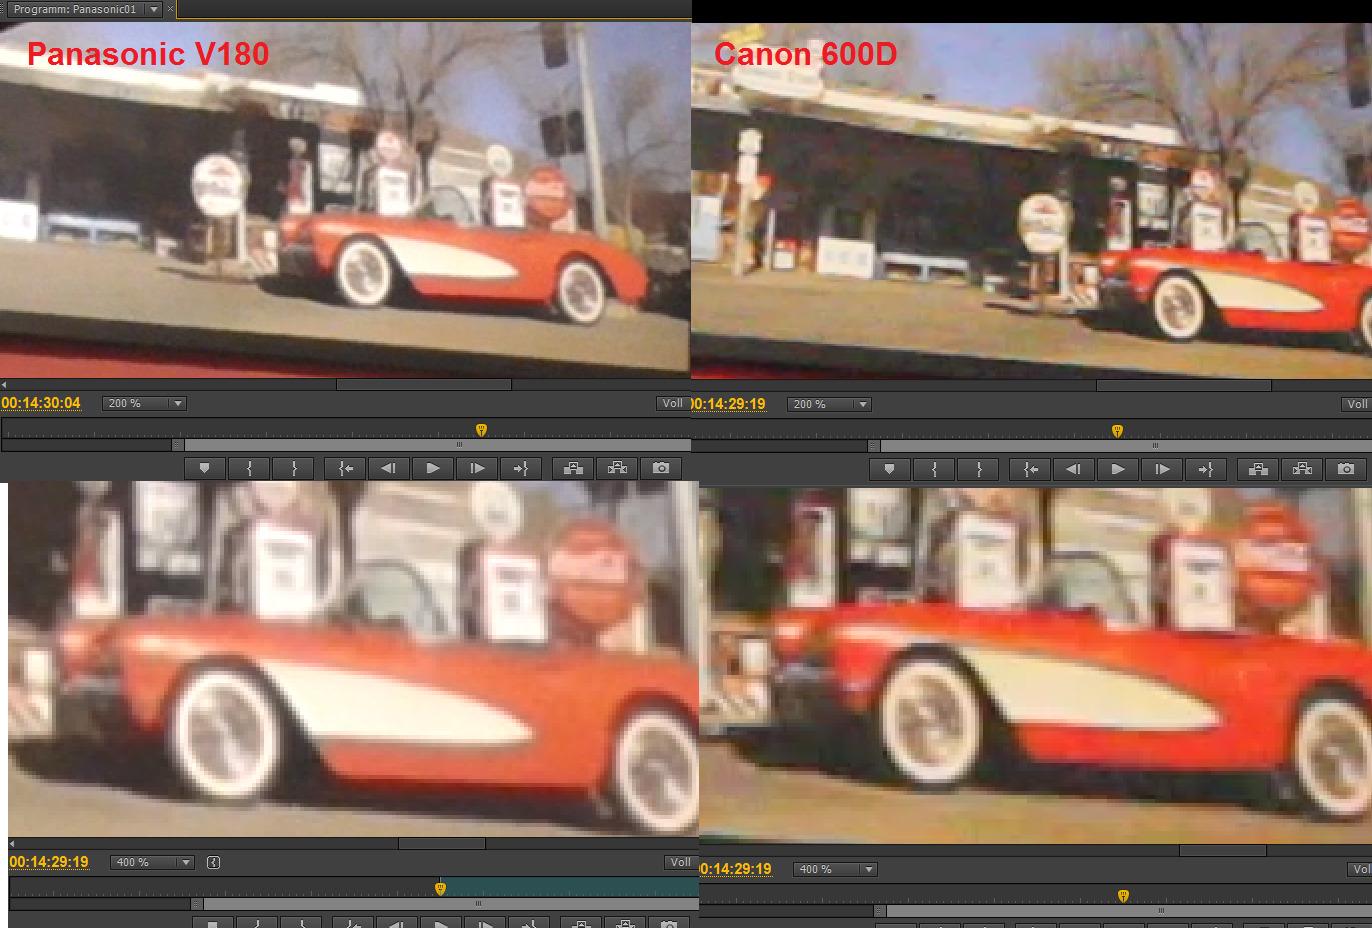Click the time zoom bar under lower-right ruler

[1123, 911]
